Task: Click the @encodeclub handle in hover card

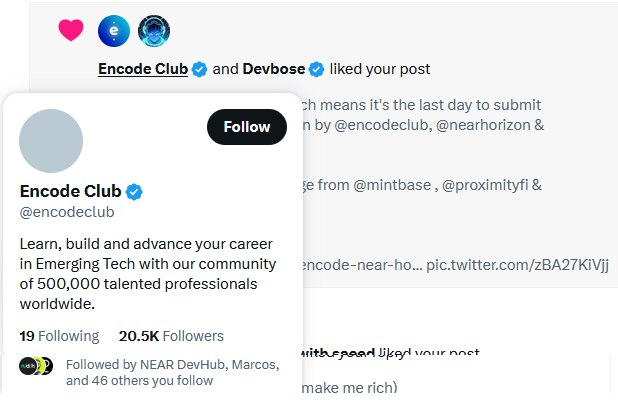Action: [x=67, y=211]
